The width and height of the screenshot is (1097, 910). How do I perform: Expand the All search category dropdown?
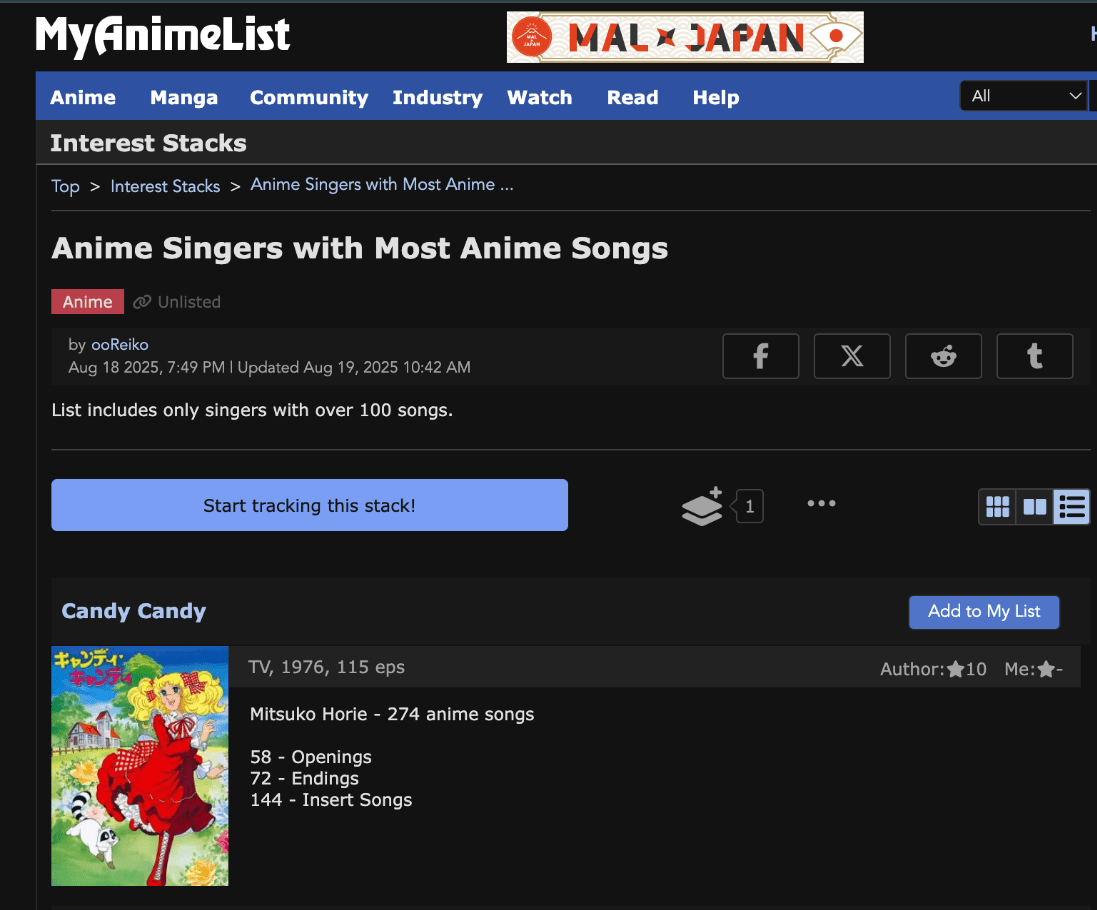point(1024,96)
